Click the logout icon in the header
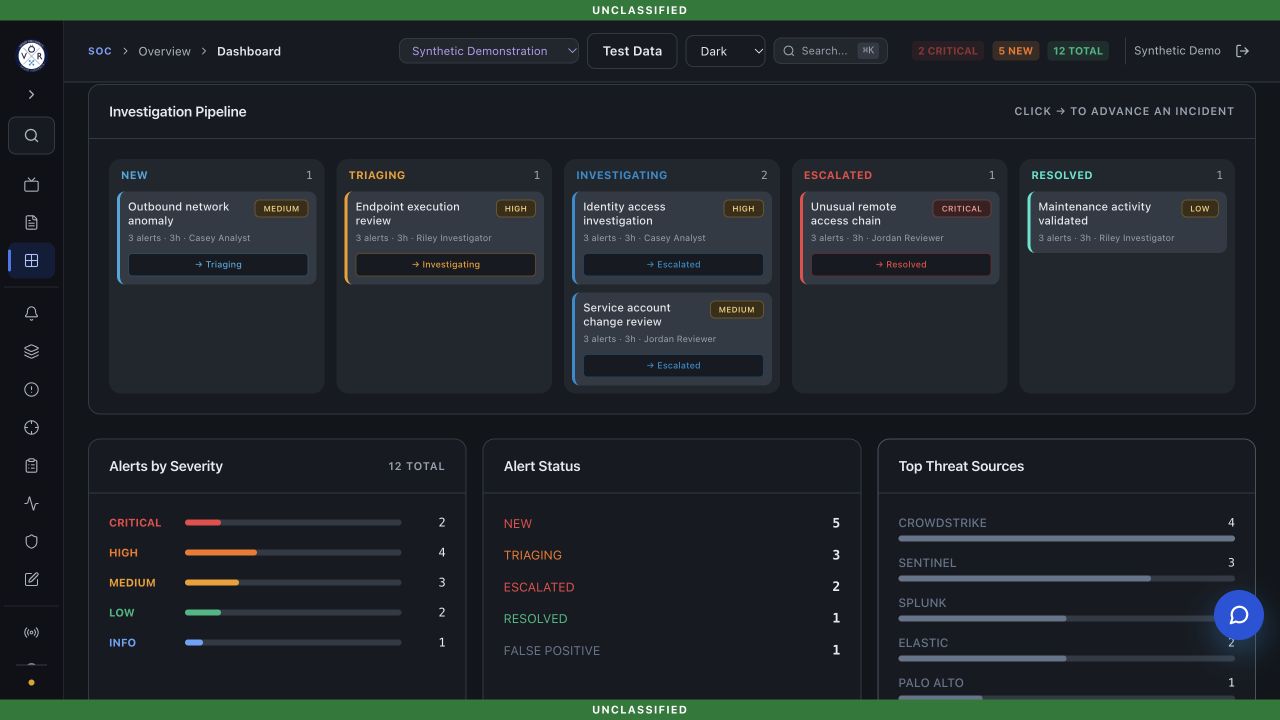Screen dimensions: 1280x720 [x=1242, y=51]
